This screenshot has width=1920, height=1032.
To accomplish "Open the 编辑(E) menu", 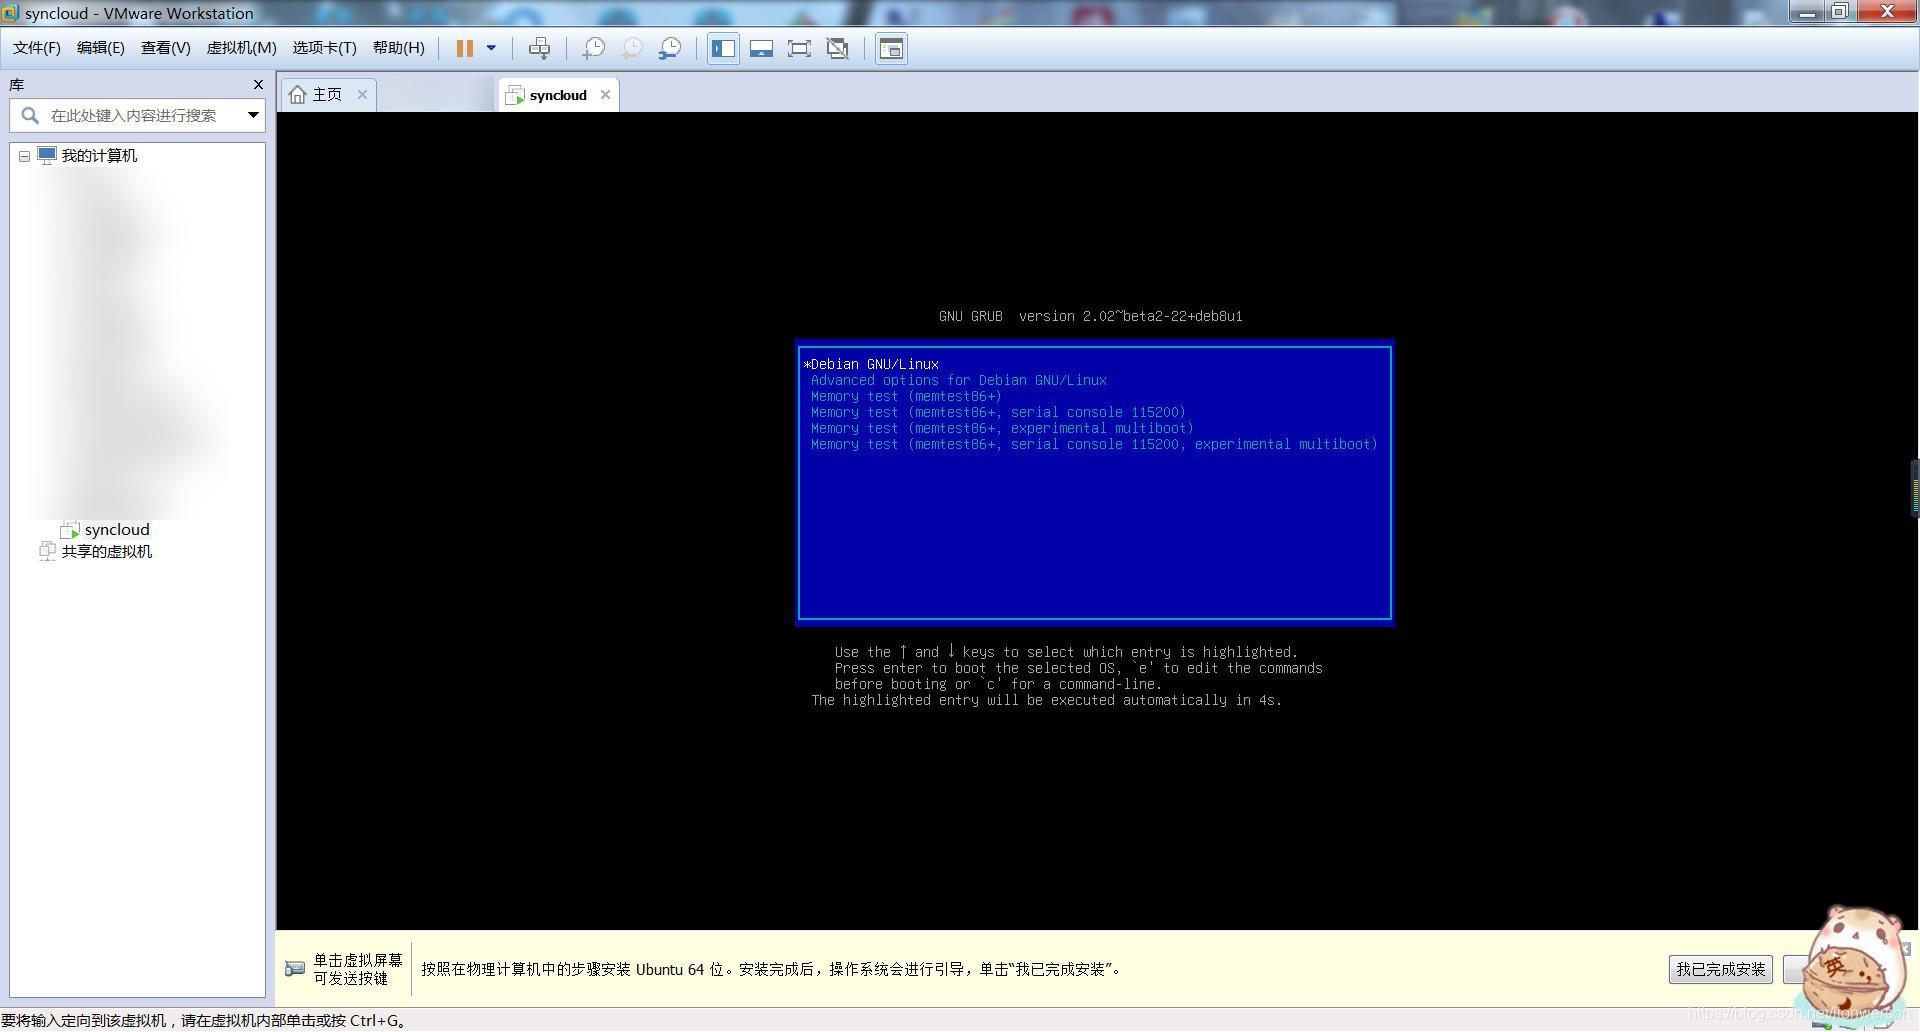I will (101, 48).
